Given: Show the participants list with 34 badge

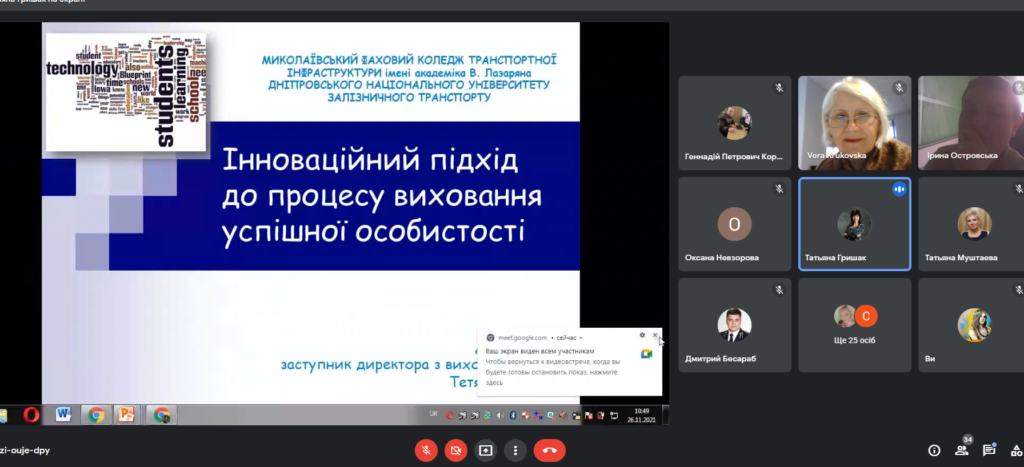Looking at the screenshot, I should (x=962, y=449).
